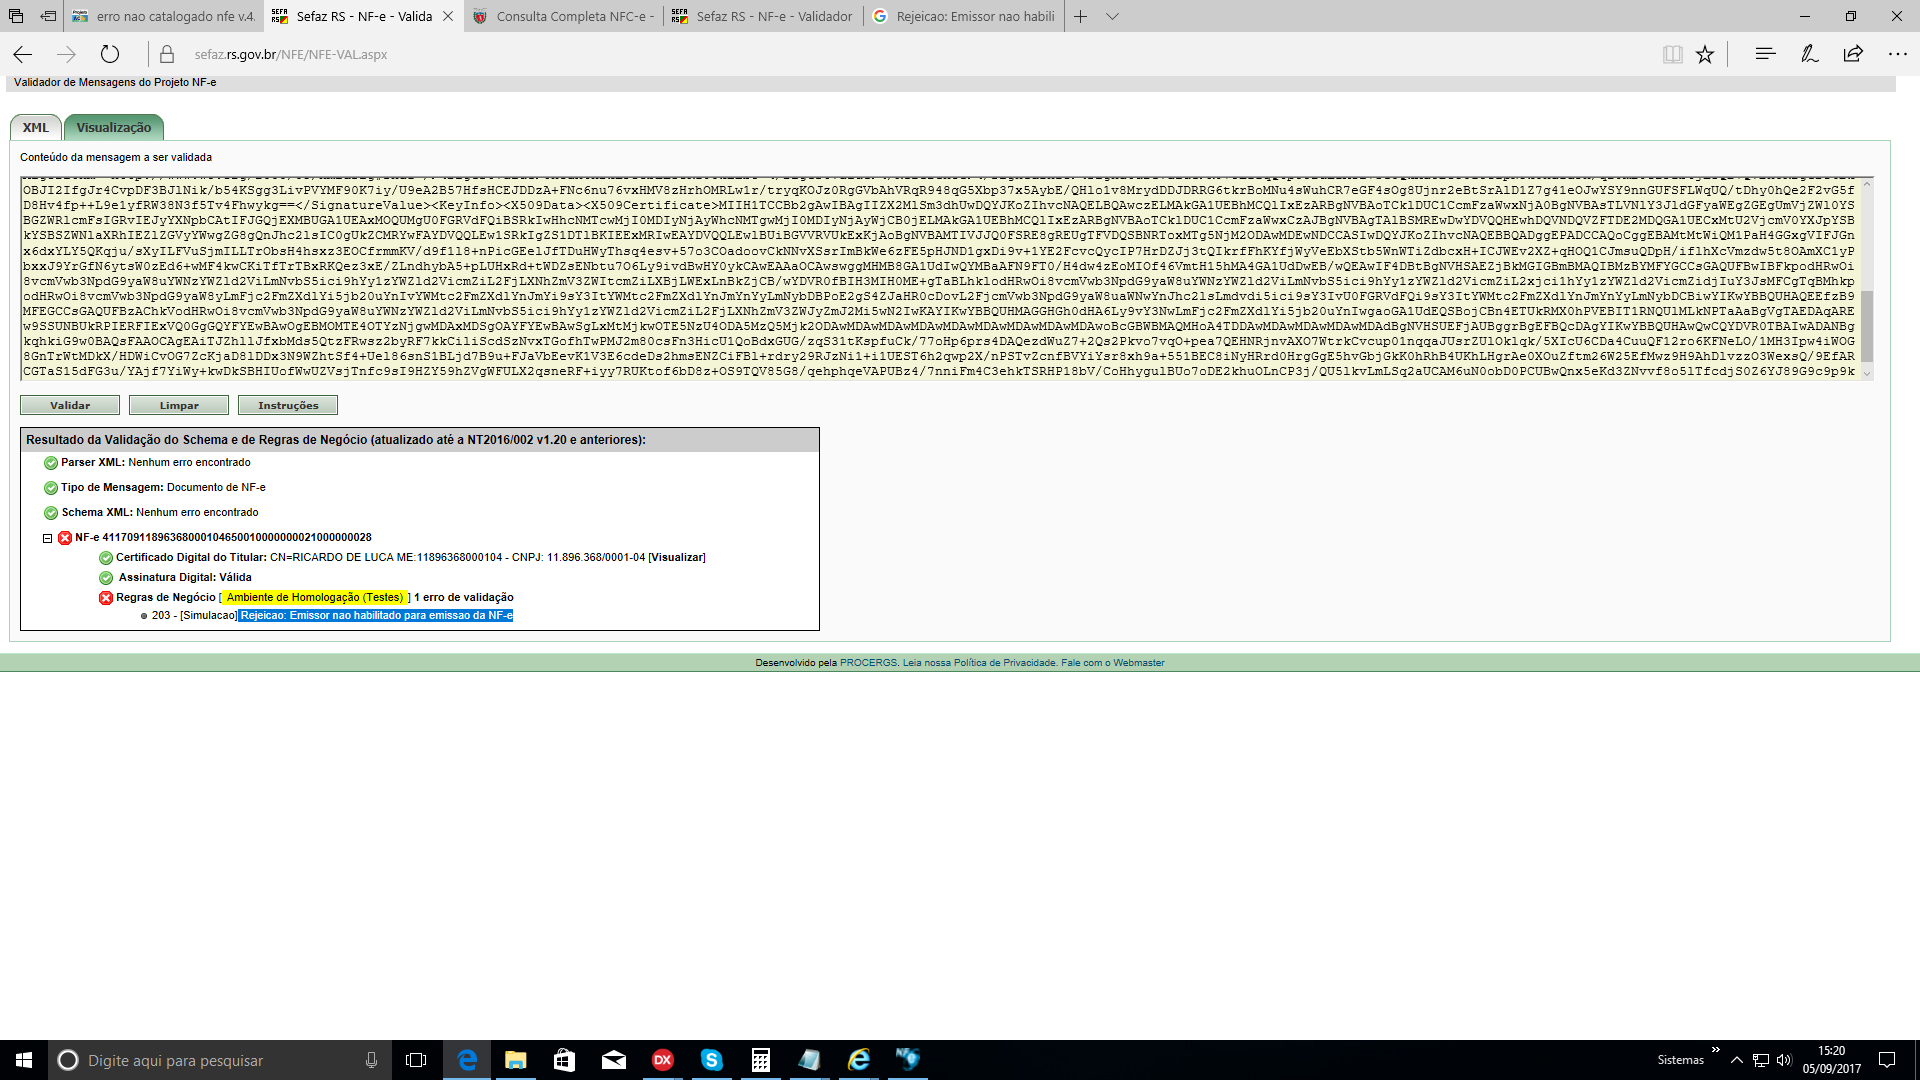This screenshot has width=1920, height=1080.
Task: Open File Explorer from the taskbar
Action: (516, 1060)
